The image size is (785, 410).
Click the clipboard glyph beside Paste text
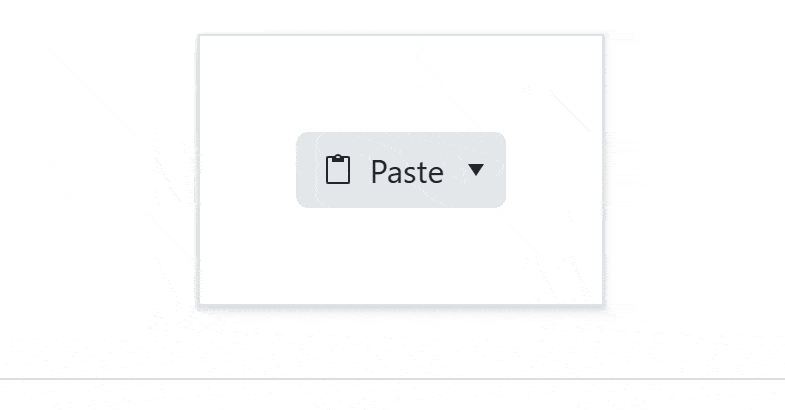(338, 170)
